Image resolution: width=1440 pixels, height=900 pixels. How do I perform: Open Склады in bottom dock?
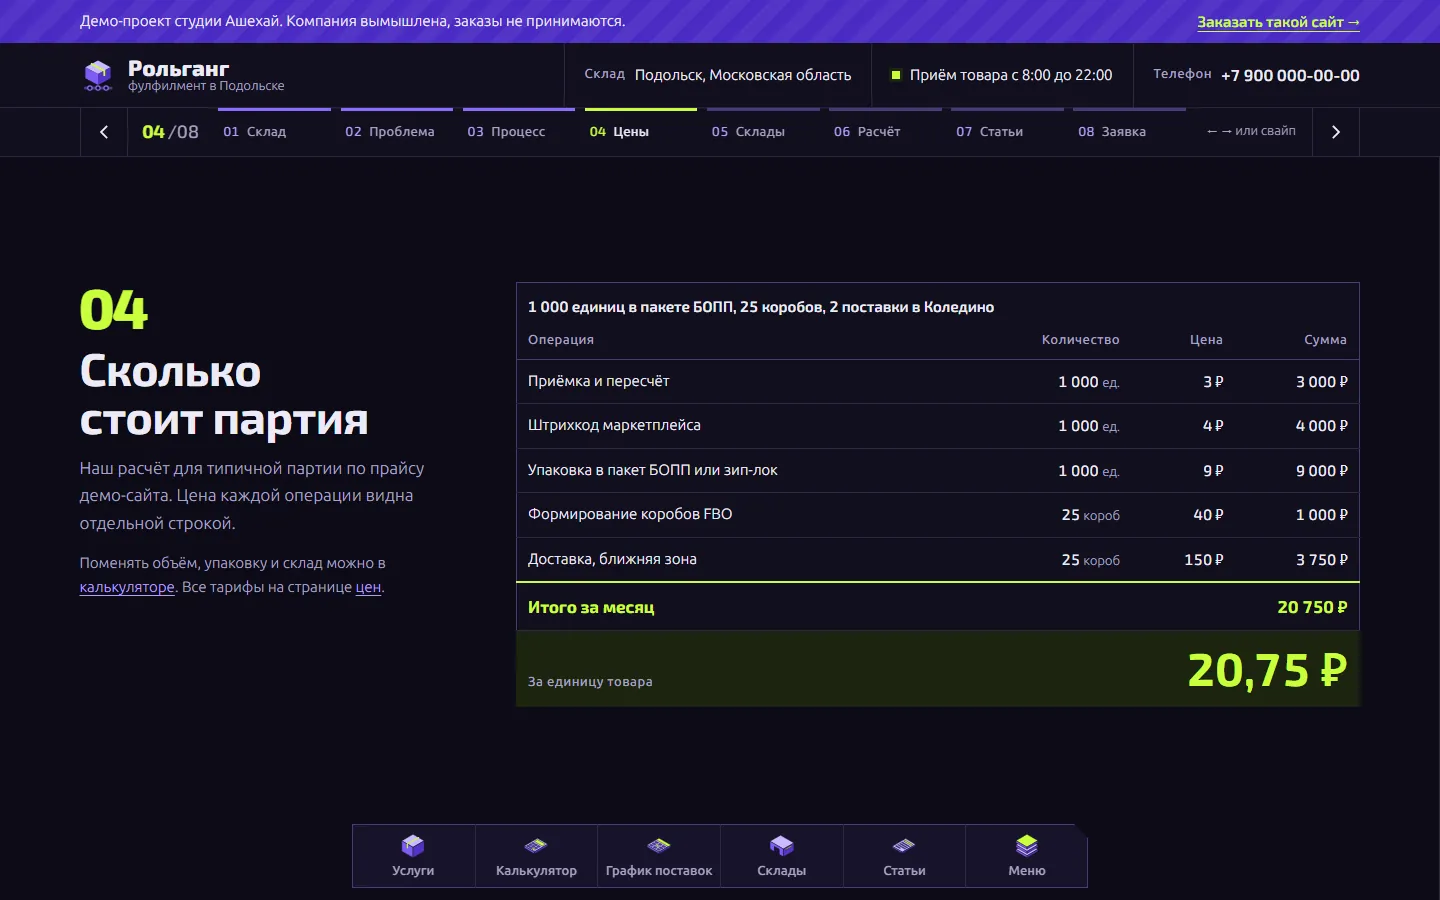click(x=782, y=856)
